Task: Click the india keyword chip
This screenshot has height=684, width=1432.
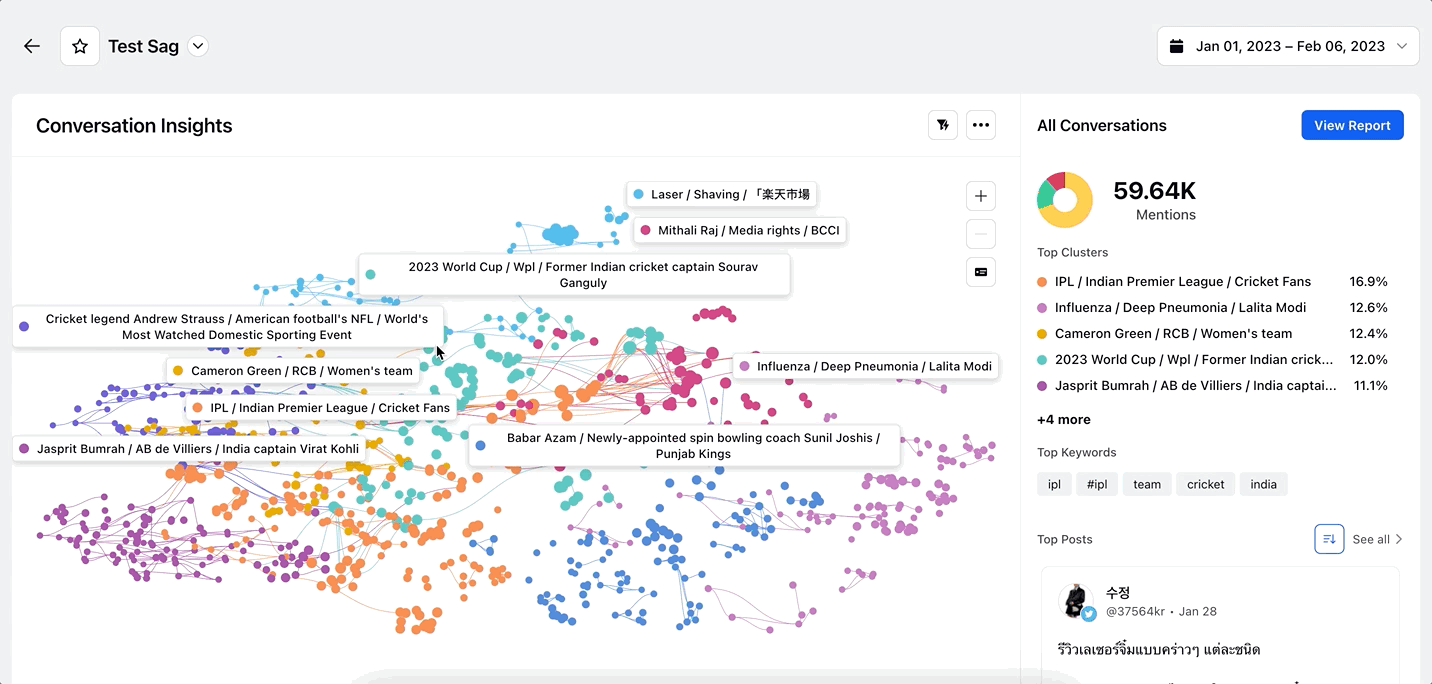Action: tap(1264, 484)
